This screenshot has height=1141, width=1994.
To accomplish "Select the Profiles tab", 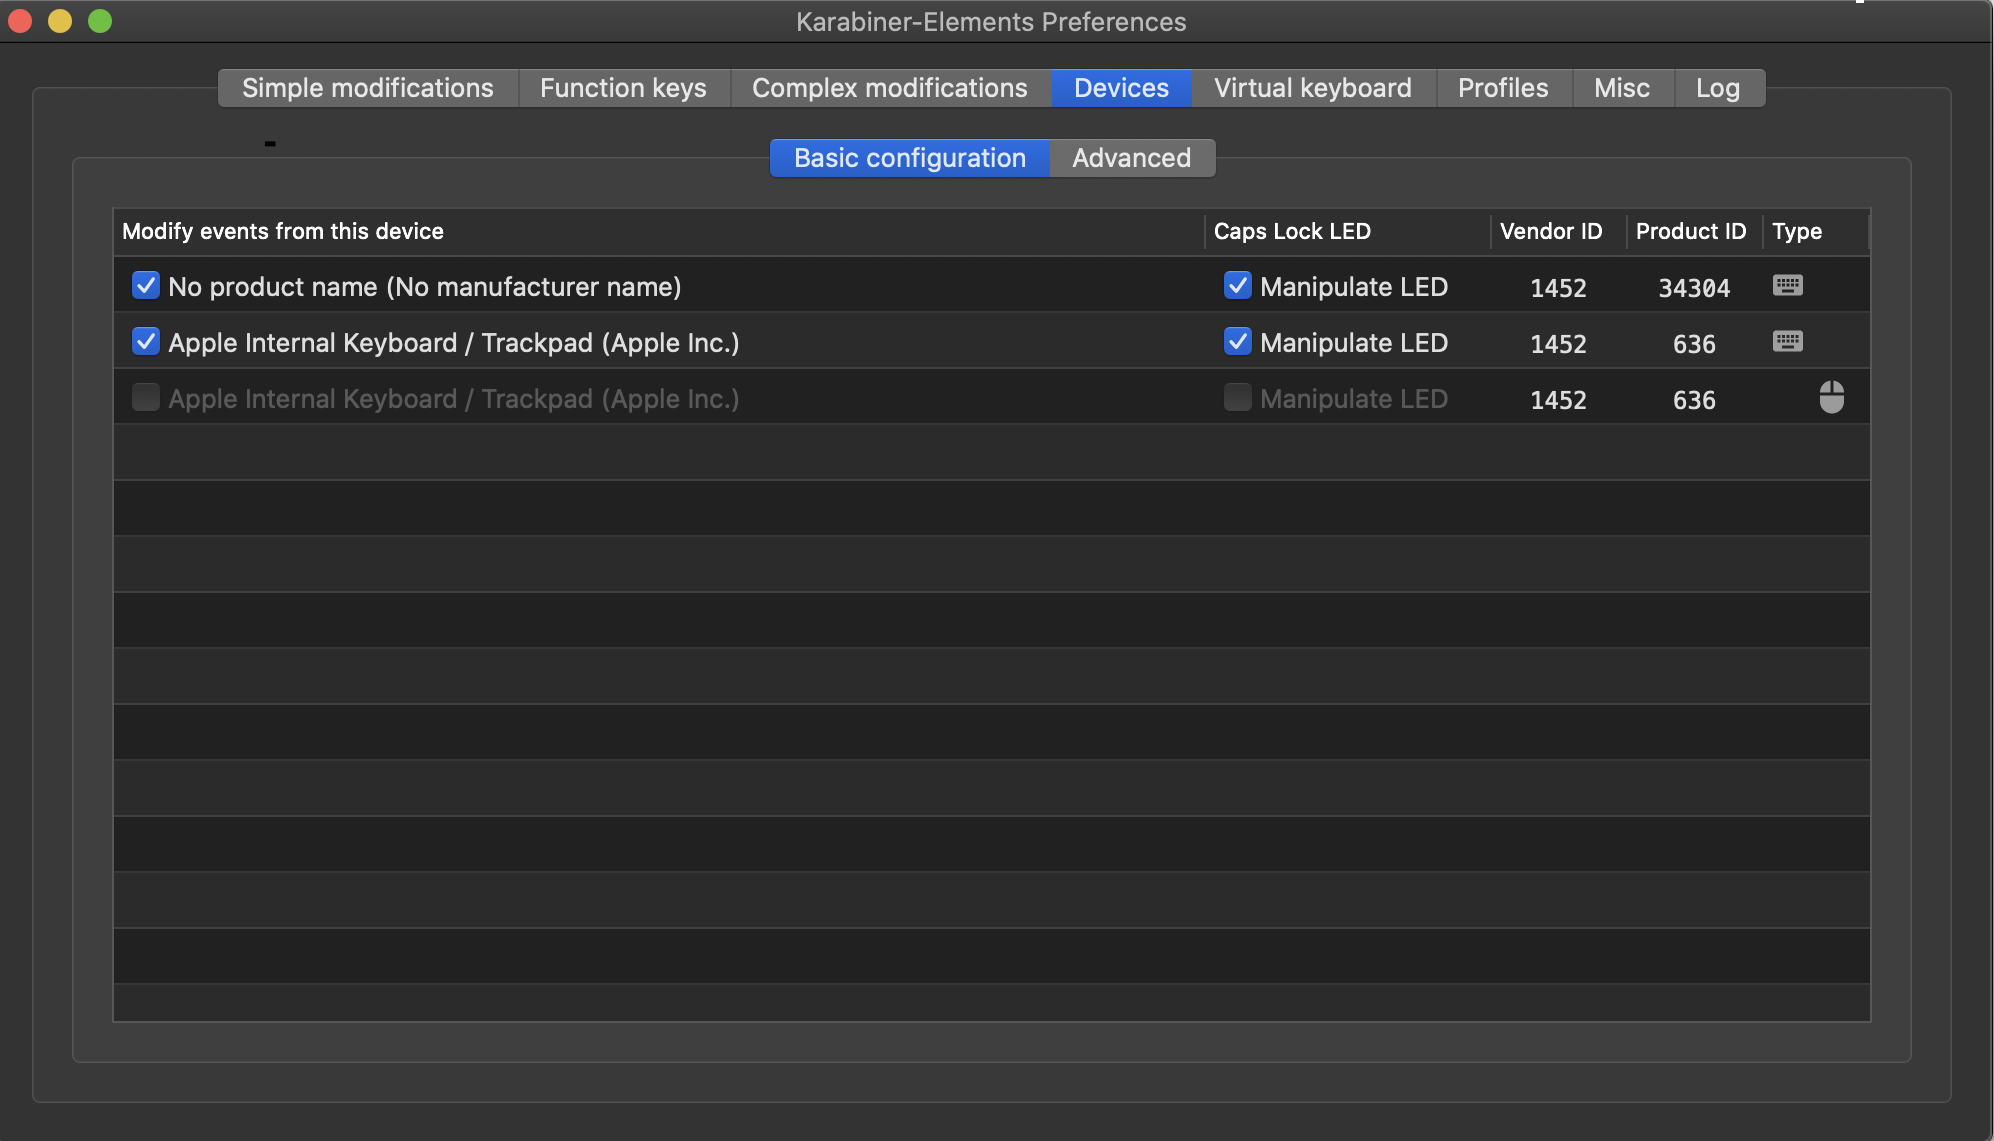I will (x=1502, y=87).
